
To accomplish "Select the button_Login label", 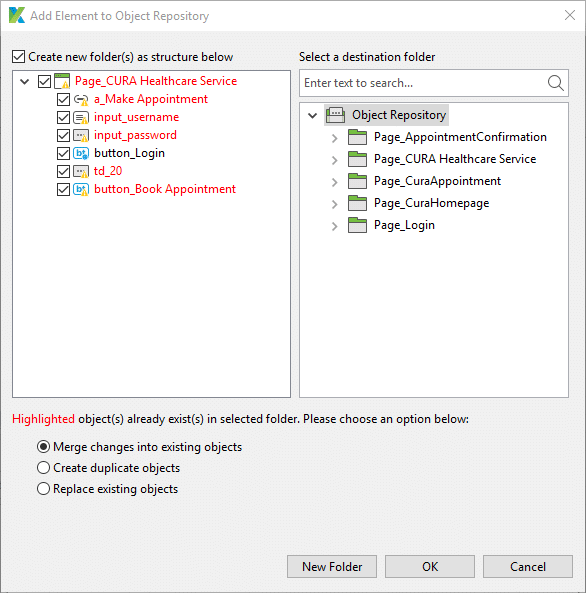I will 129,153.
